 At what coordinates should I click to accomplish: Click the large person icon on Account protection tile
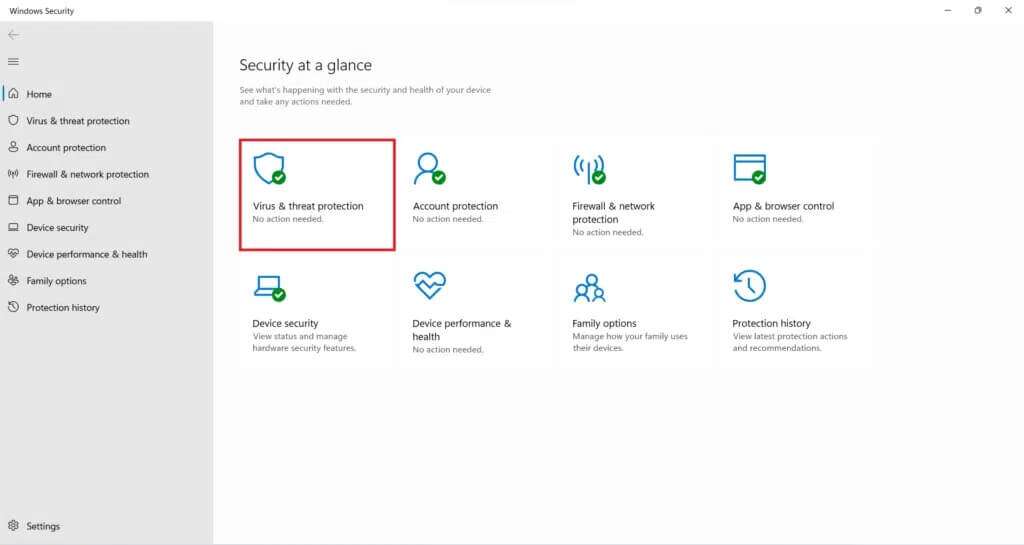coord(429,168)
